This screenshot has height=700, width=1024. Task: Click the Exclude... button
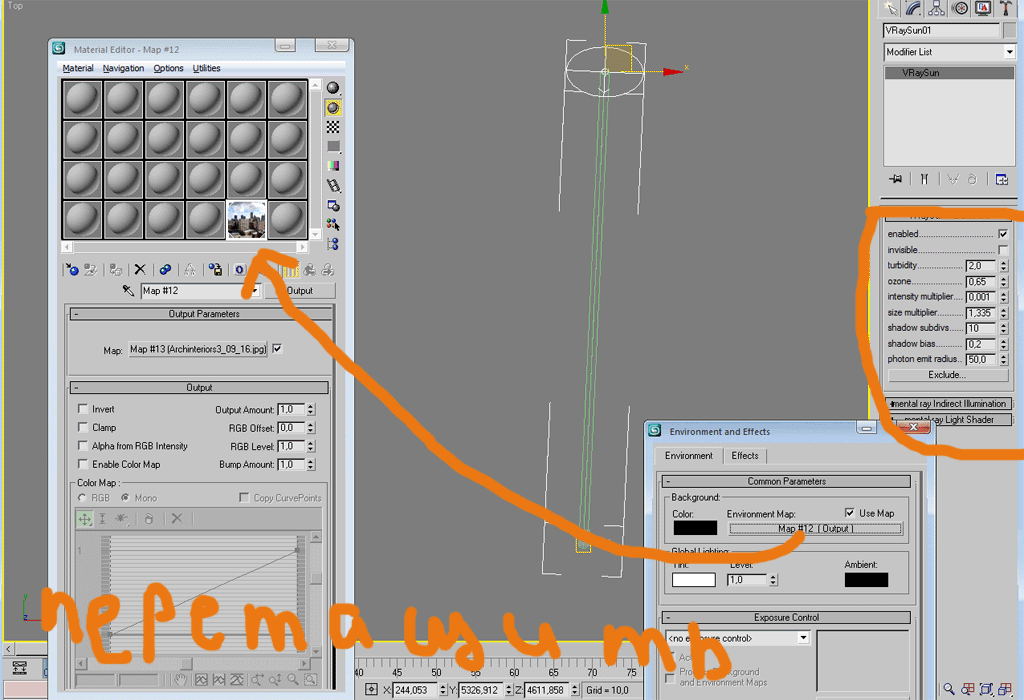pyautogui.click(x=946, y=375)
